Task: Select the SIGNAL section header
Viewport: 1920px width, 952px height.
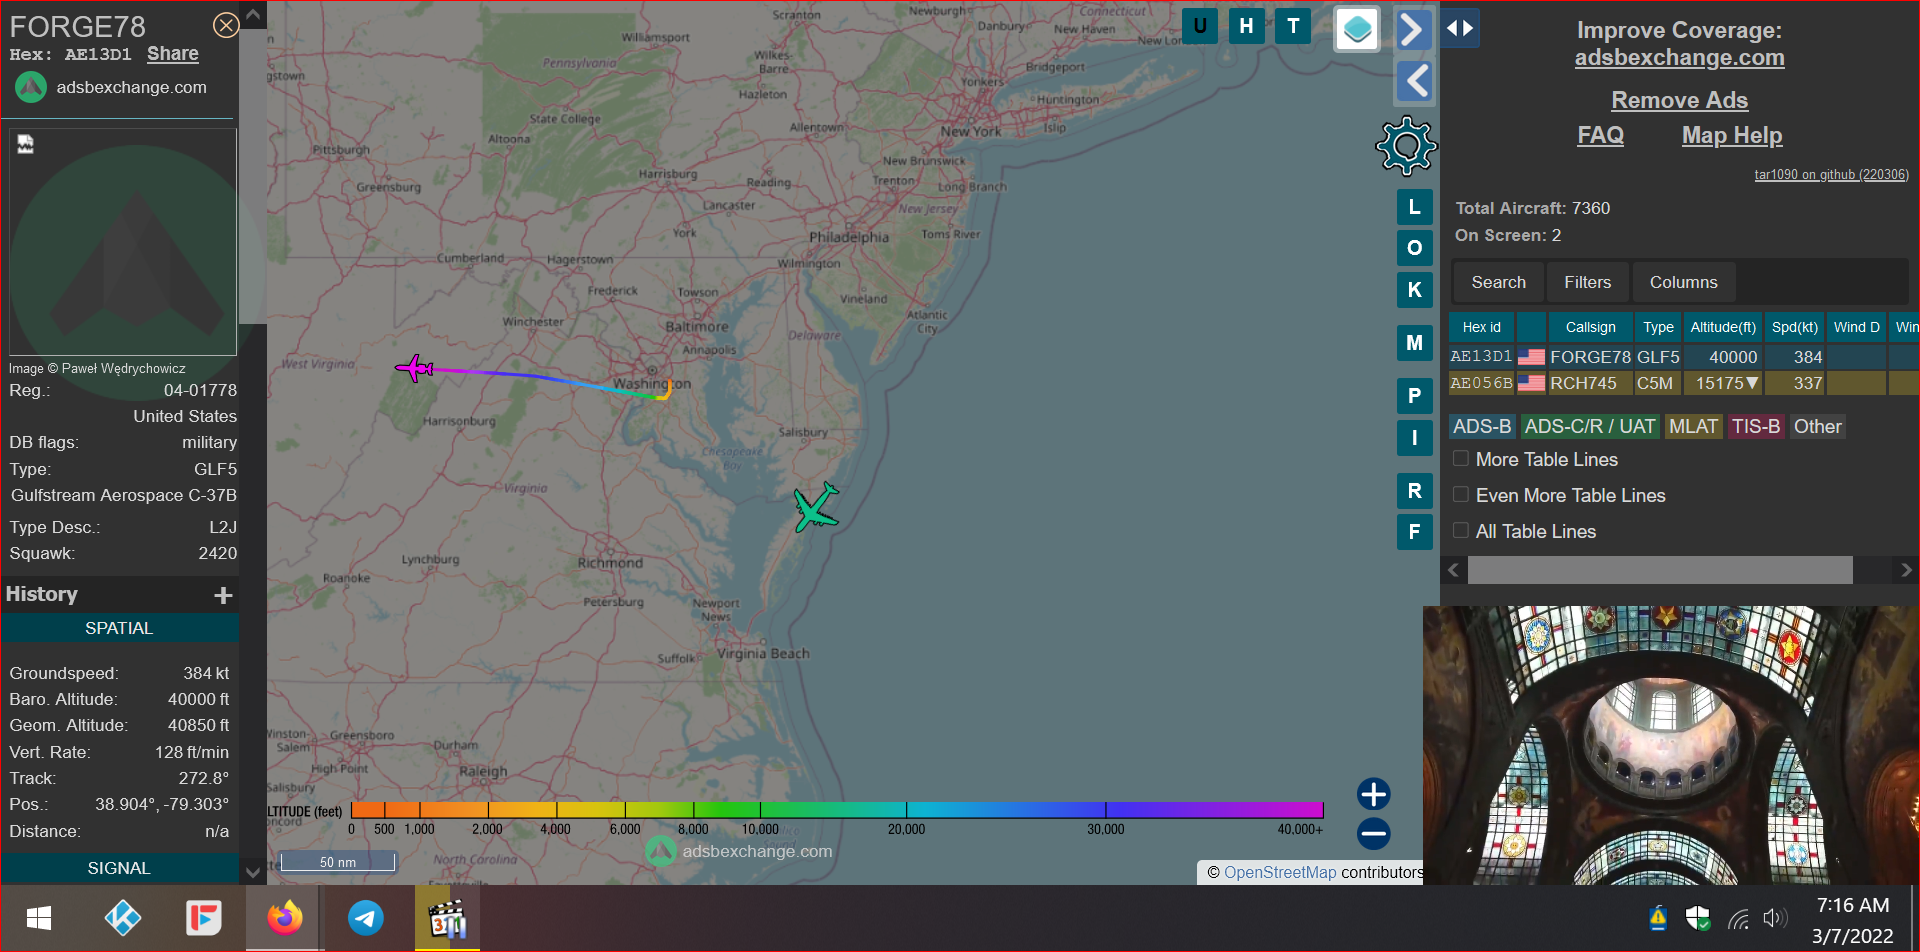Action: tap(119, 868)
